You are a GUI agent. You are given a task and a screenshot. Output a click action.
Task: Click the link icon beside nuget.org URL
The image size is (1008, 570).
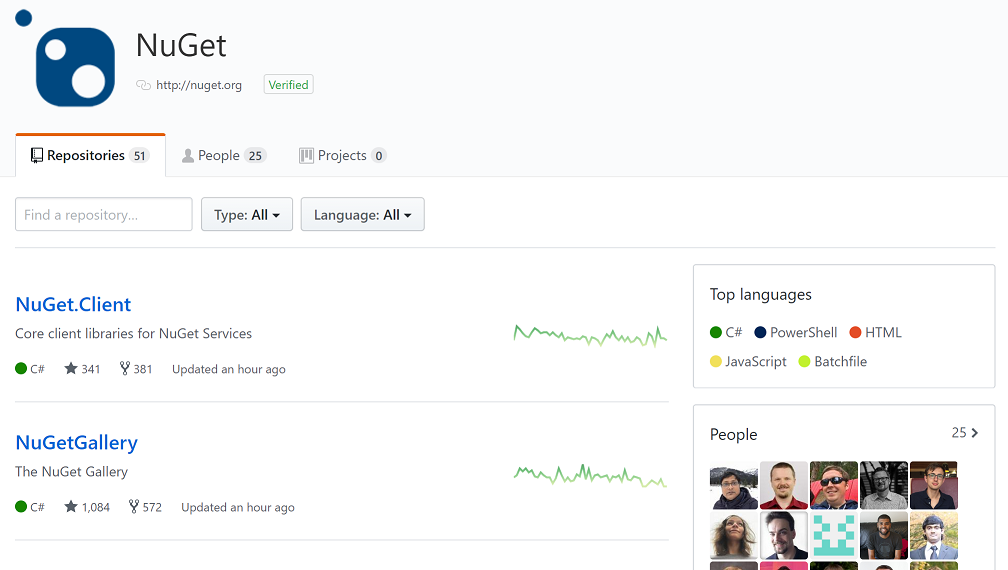point(143,85)
